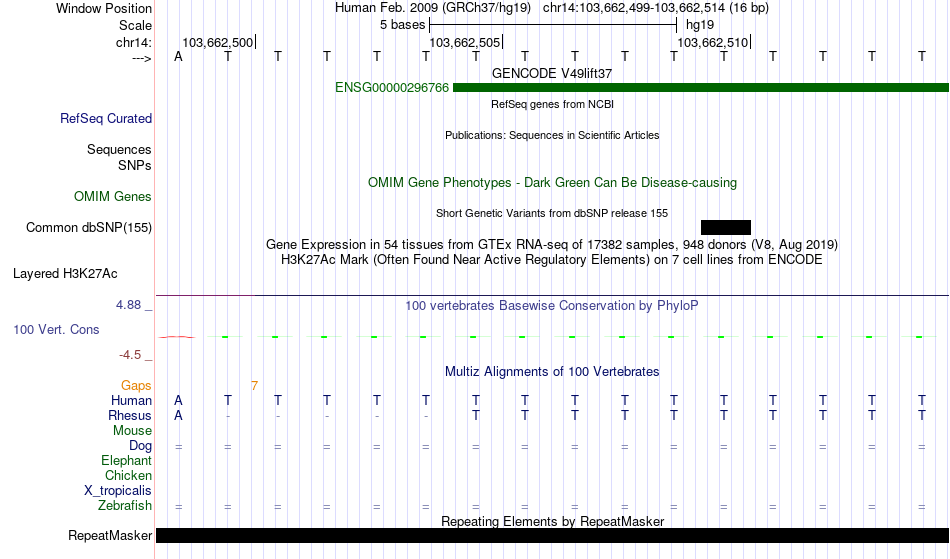950x559 pixels.
Task: Click the Dog species label
Action: (x=141, y=446)
